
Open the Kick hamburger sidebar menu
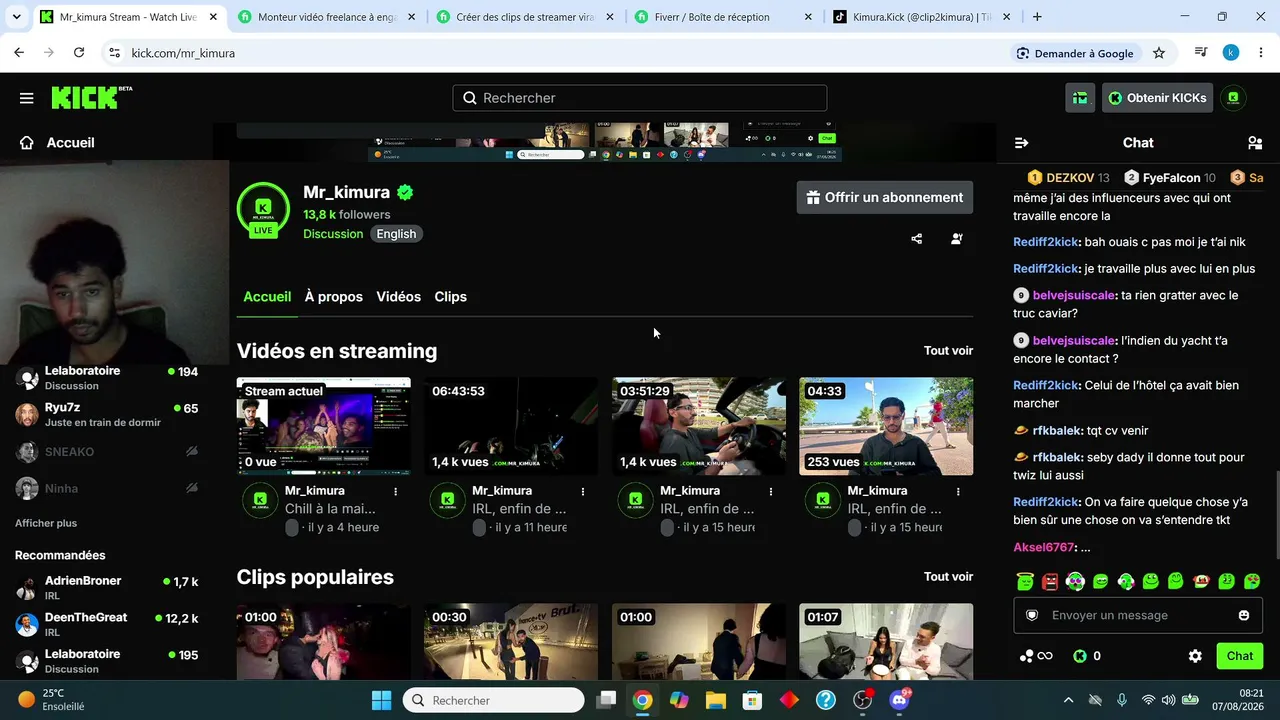(27, 98)
